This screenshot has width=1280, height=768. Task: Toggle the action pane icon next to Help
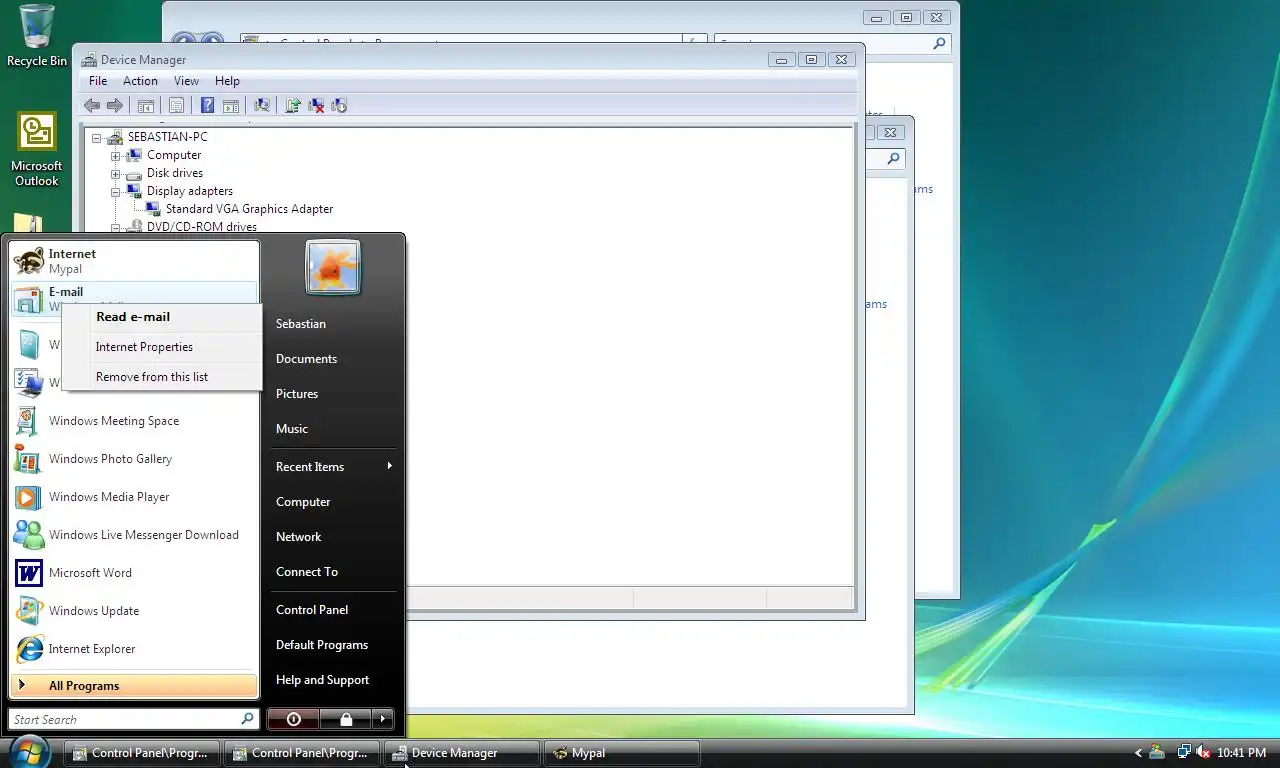(x=230, y=105)
